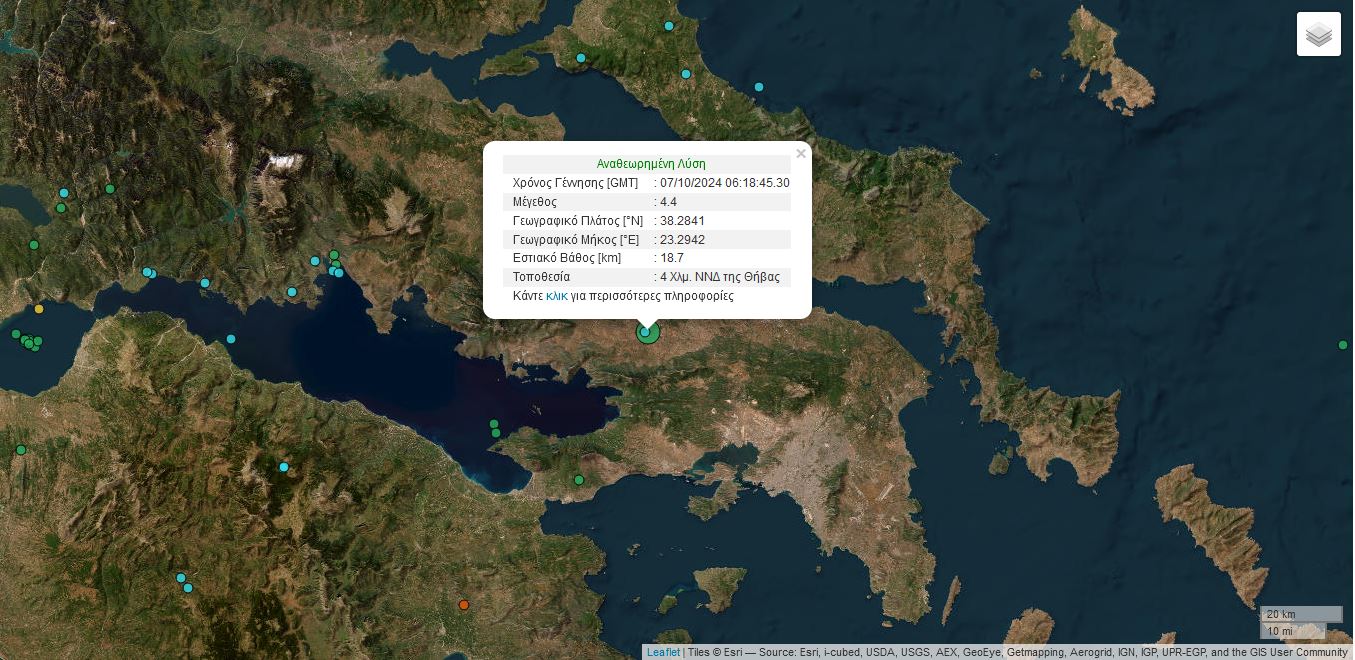Close the earthquake details popup
Image resolution: width=1355 pixels, height=660 pixels.
click(800, 154)
